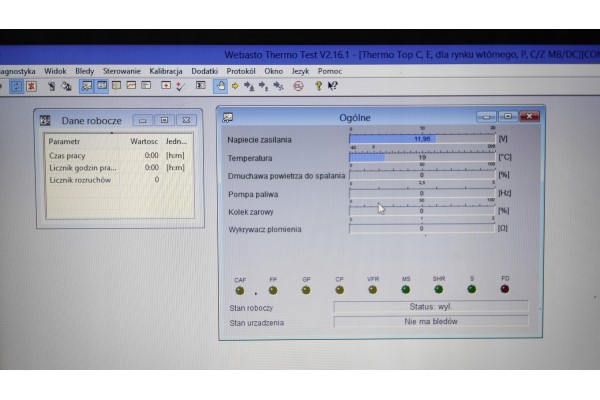Open the Pomoc help menu

(329, 71)
